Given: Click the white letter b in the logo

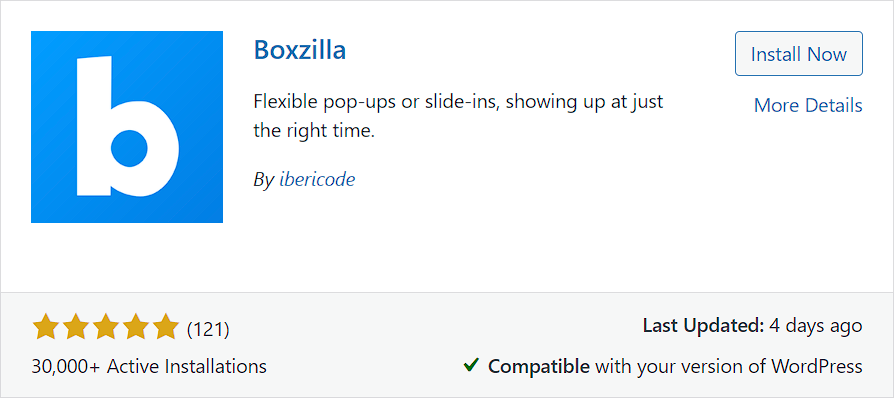Looking at the screenshot, I should coord(127,127).
